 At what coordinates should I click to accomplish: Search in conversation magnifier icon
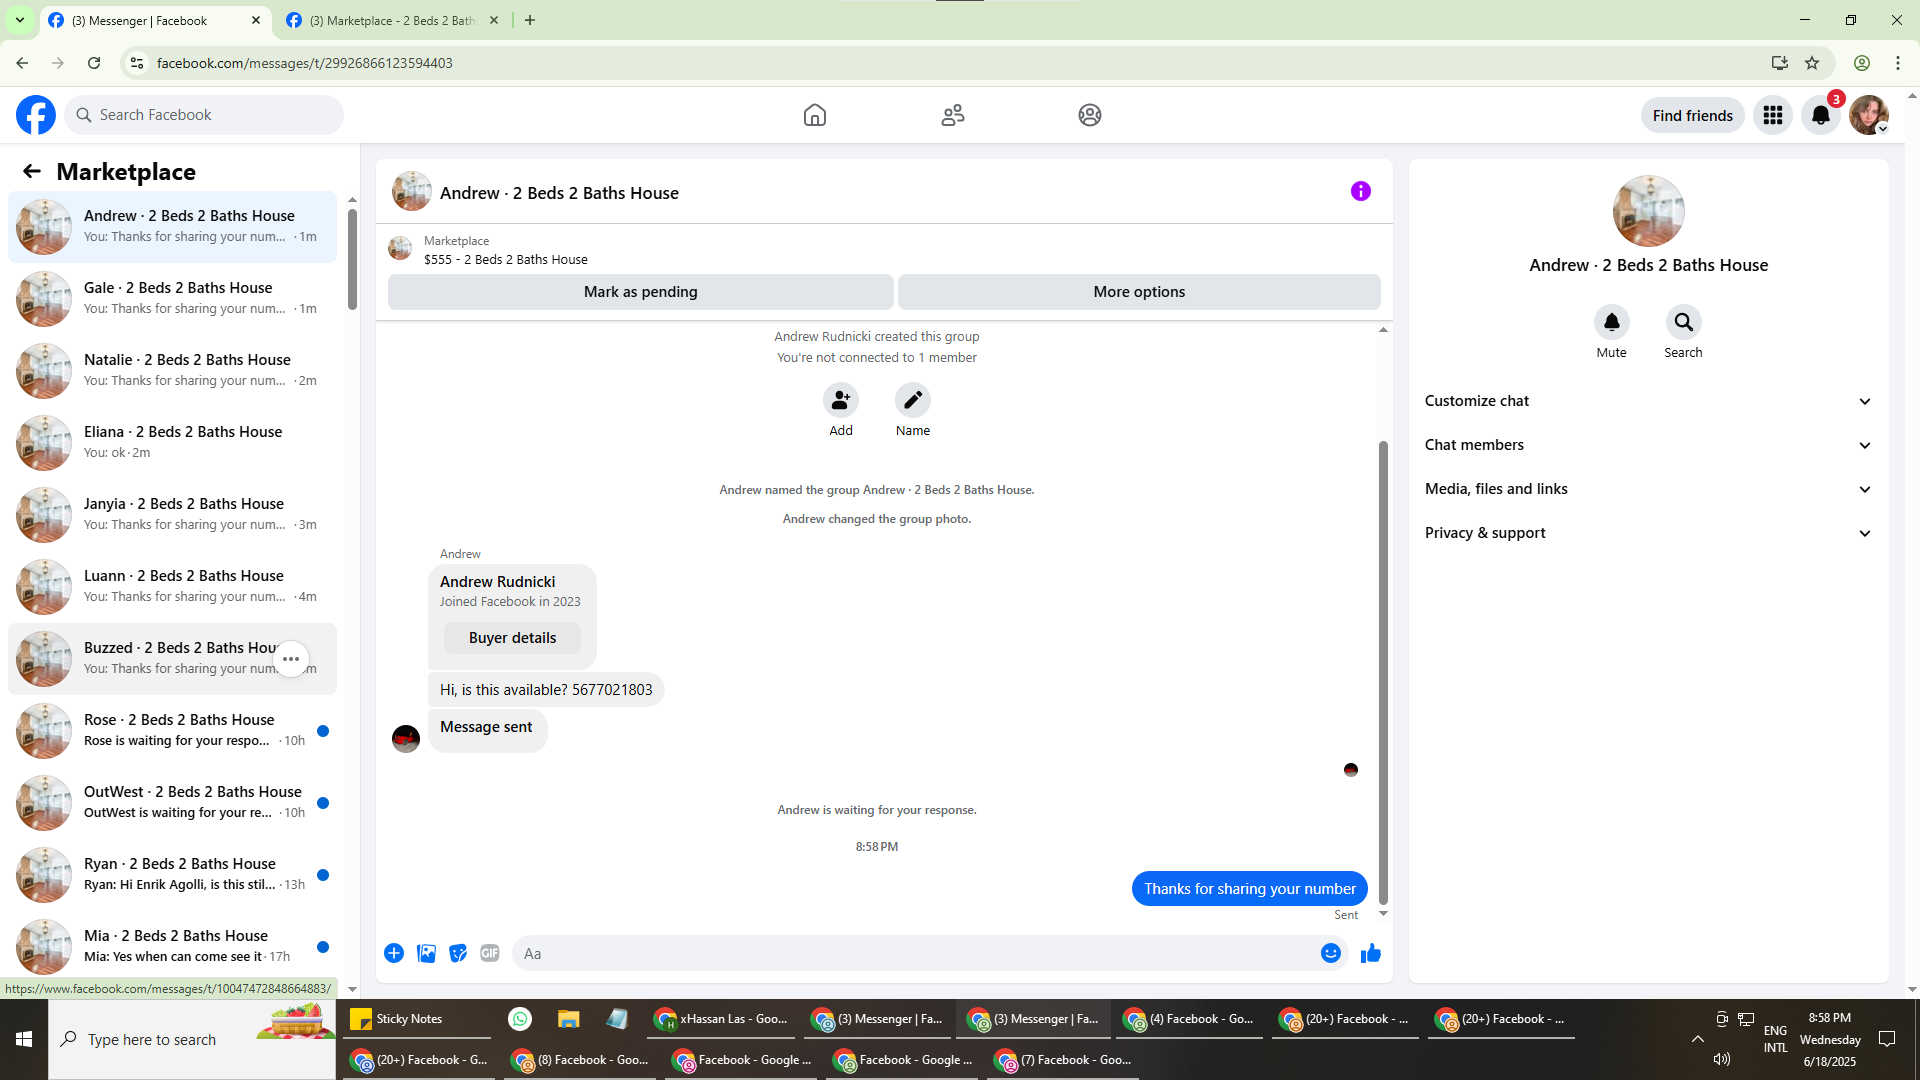tap(1684, 322)
